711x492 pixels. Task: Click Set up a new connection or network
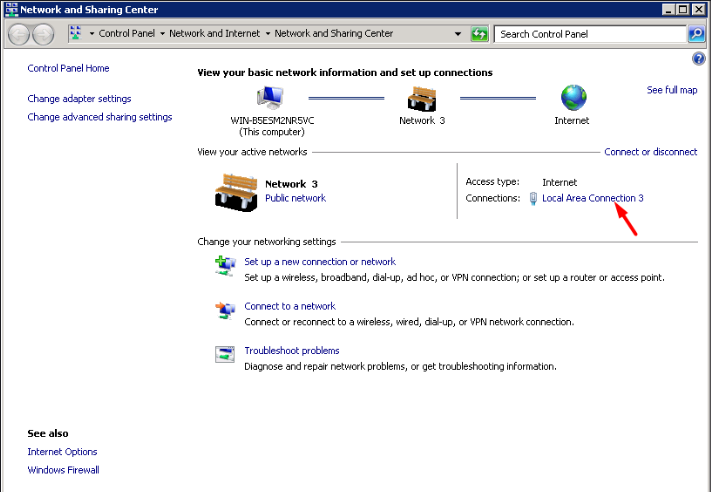[x=320, y=262]
